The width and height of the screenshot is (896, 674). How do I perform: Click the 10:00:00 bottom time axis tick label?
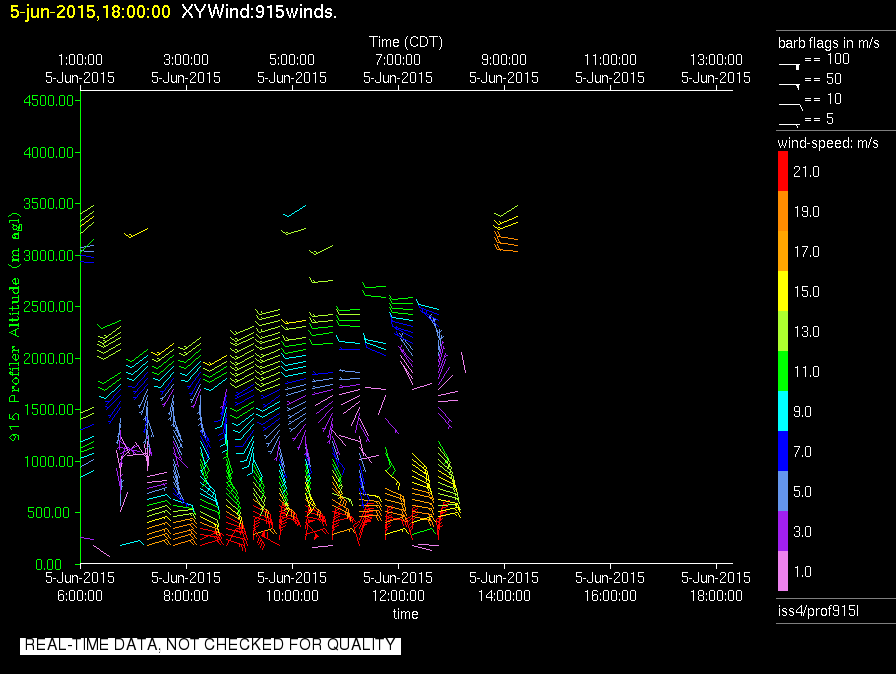[x=292, y=595]
